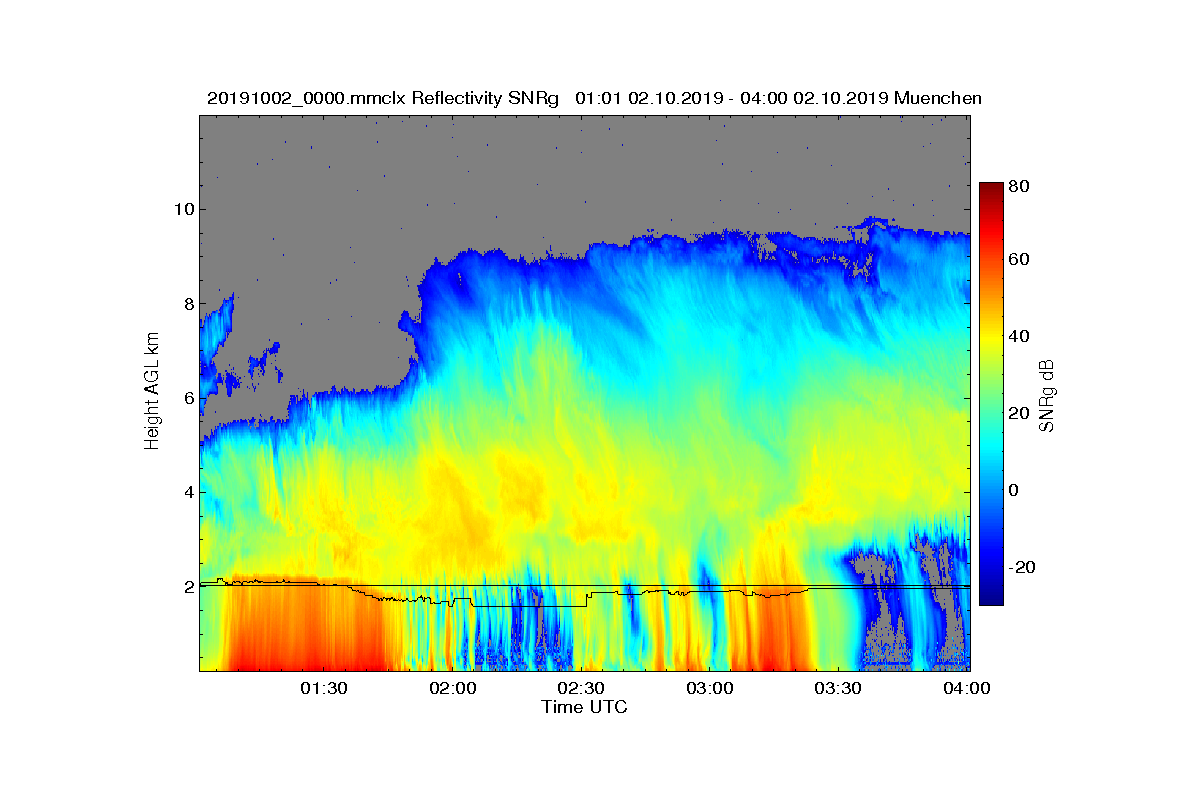Click the 'Time UTC' axis label

pyautogui.click(x=584, y=707)
